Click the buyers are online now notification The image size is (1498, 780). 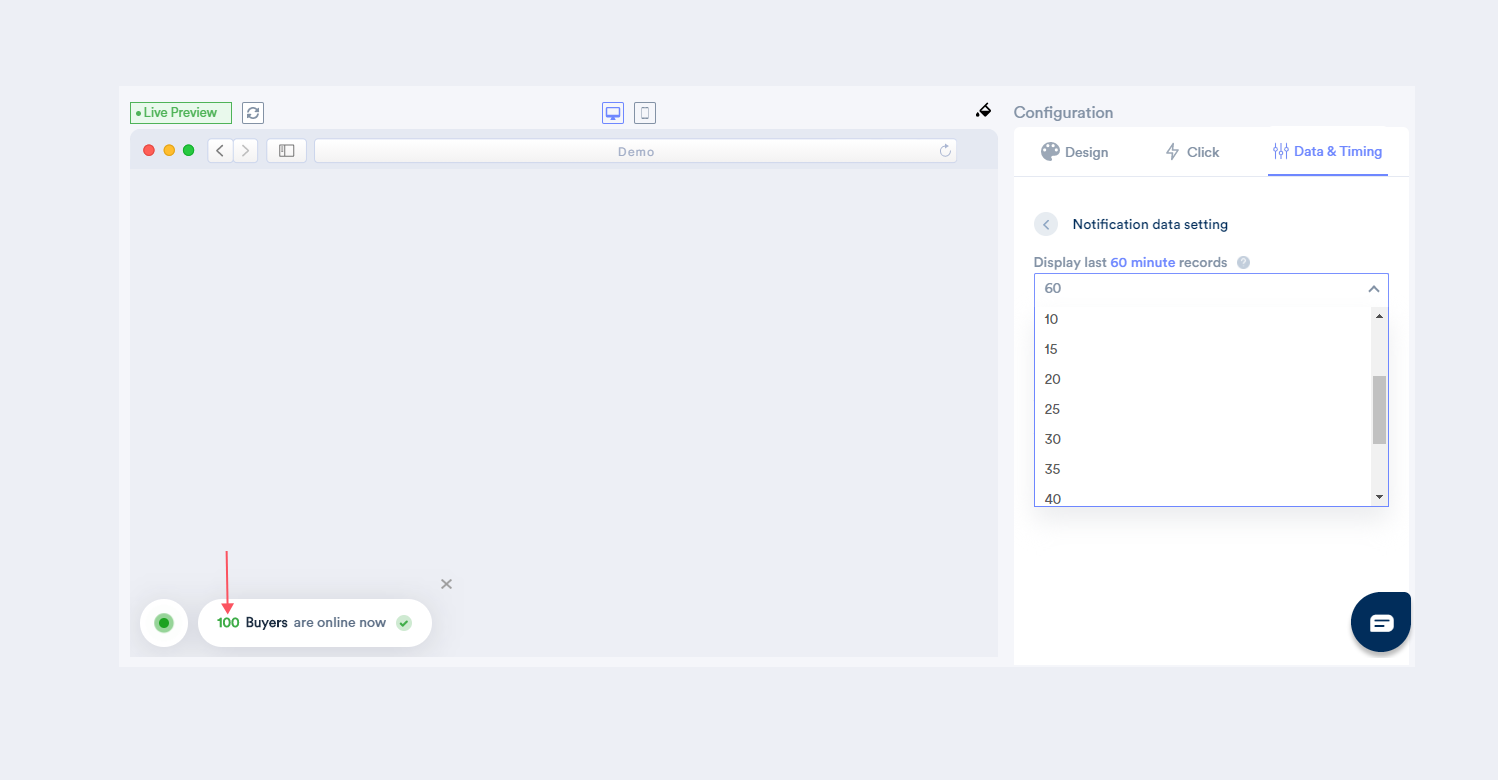coord(315,623)
